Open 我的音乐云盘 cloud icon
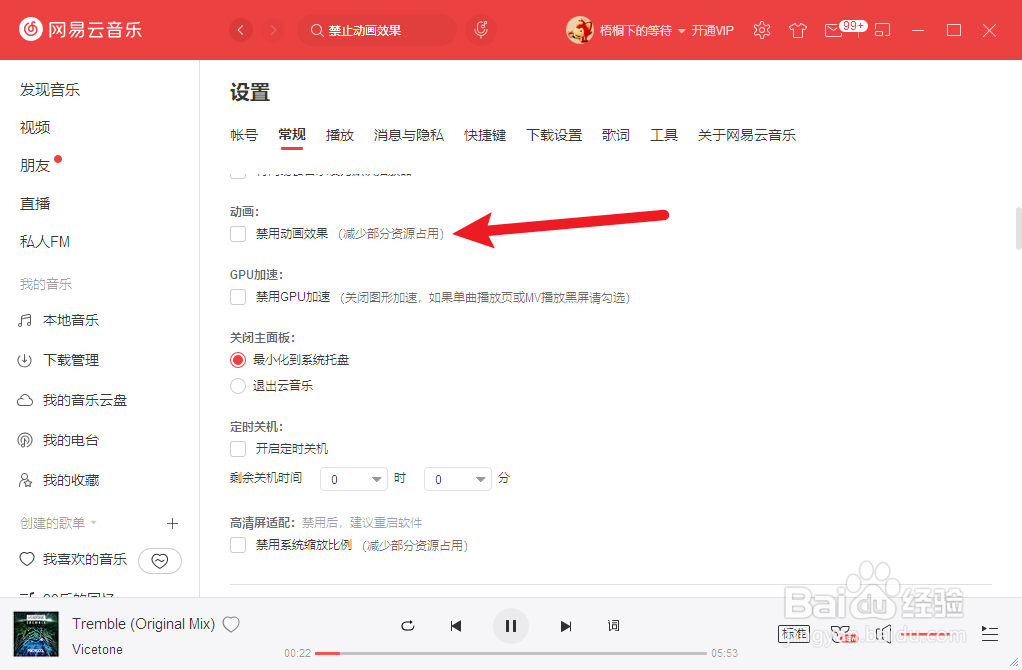The width and height of the screenshot is (1022, 670). (25, 400)
